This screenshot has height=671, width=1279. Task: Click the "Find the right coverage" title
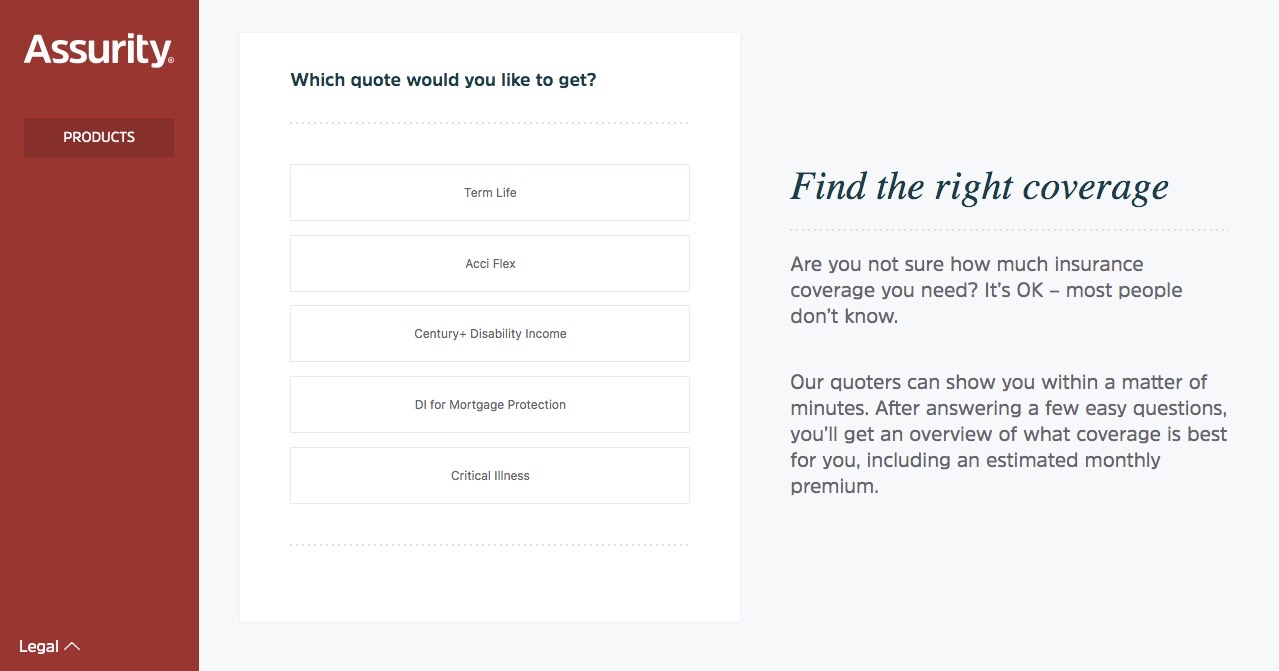pos(979,187)
